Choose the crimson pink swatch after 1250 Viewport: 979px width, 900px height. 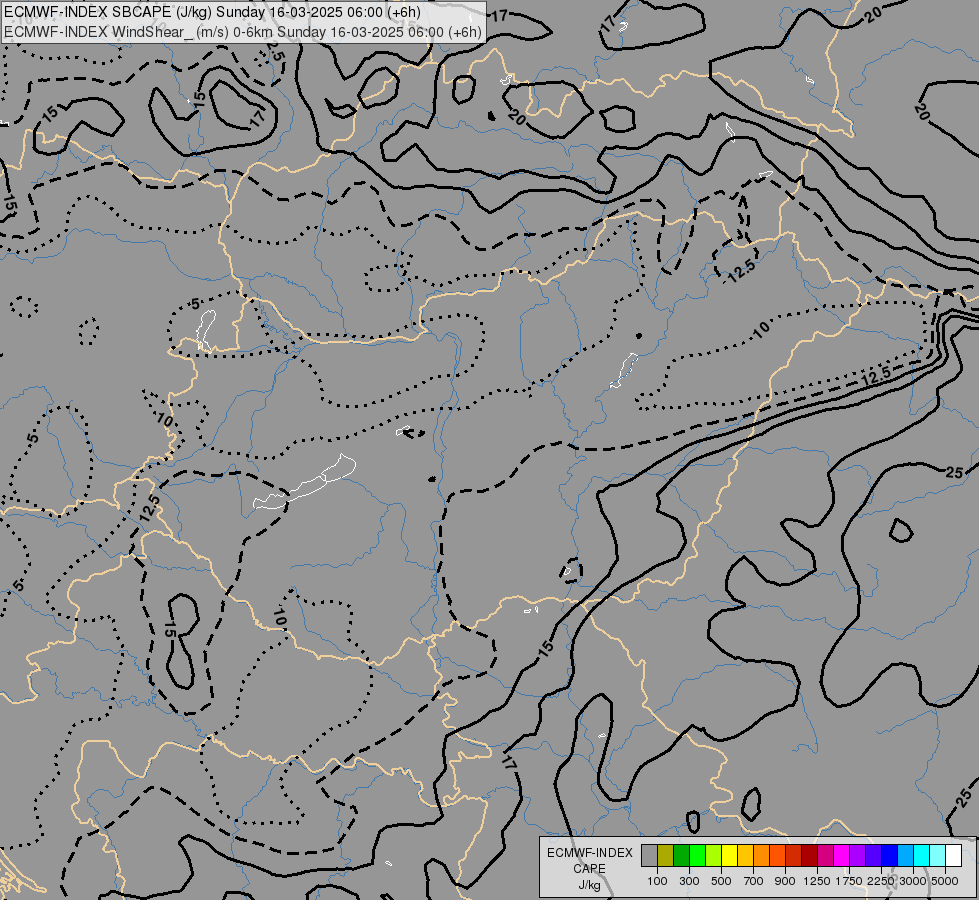tap(825, 855)
